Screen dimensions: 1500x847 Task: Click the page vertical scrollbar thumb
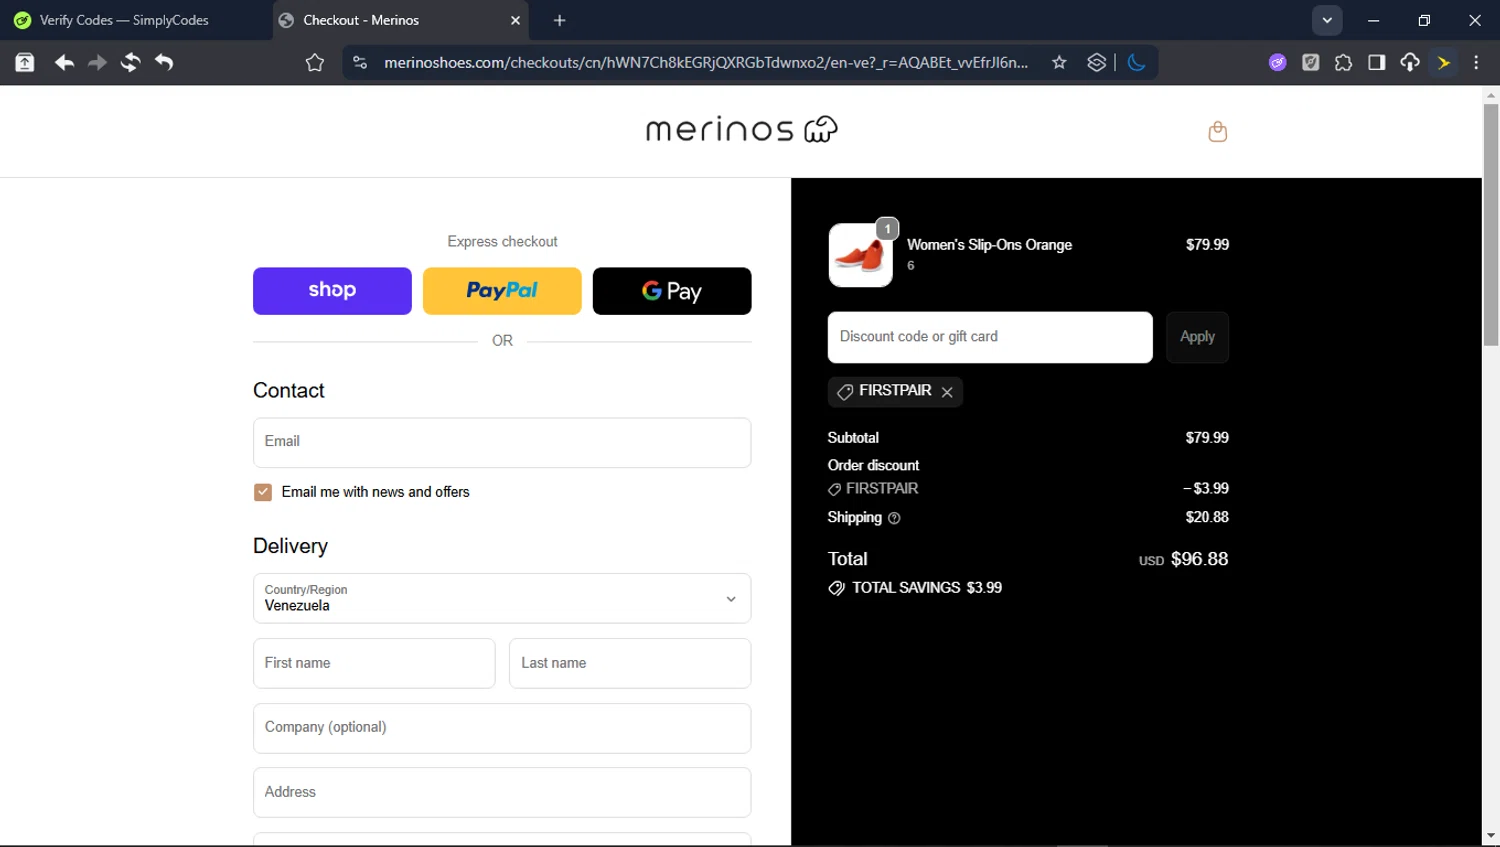click(x=1491, y=225)
